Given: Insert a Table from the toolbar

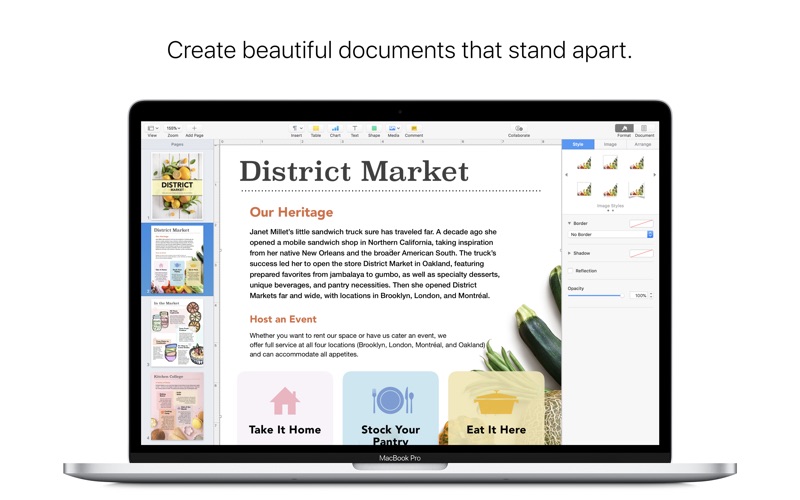Looking at the screenshot, I should click(316, 129).
